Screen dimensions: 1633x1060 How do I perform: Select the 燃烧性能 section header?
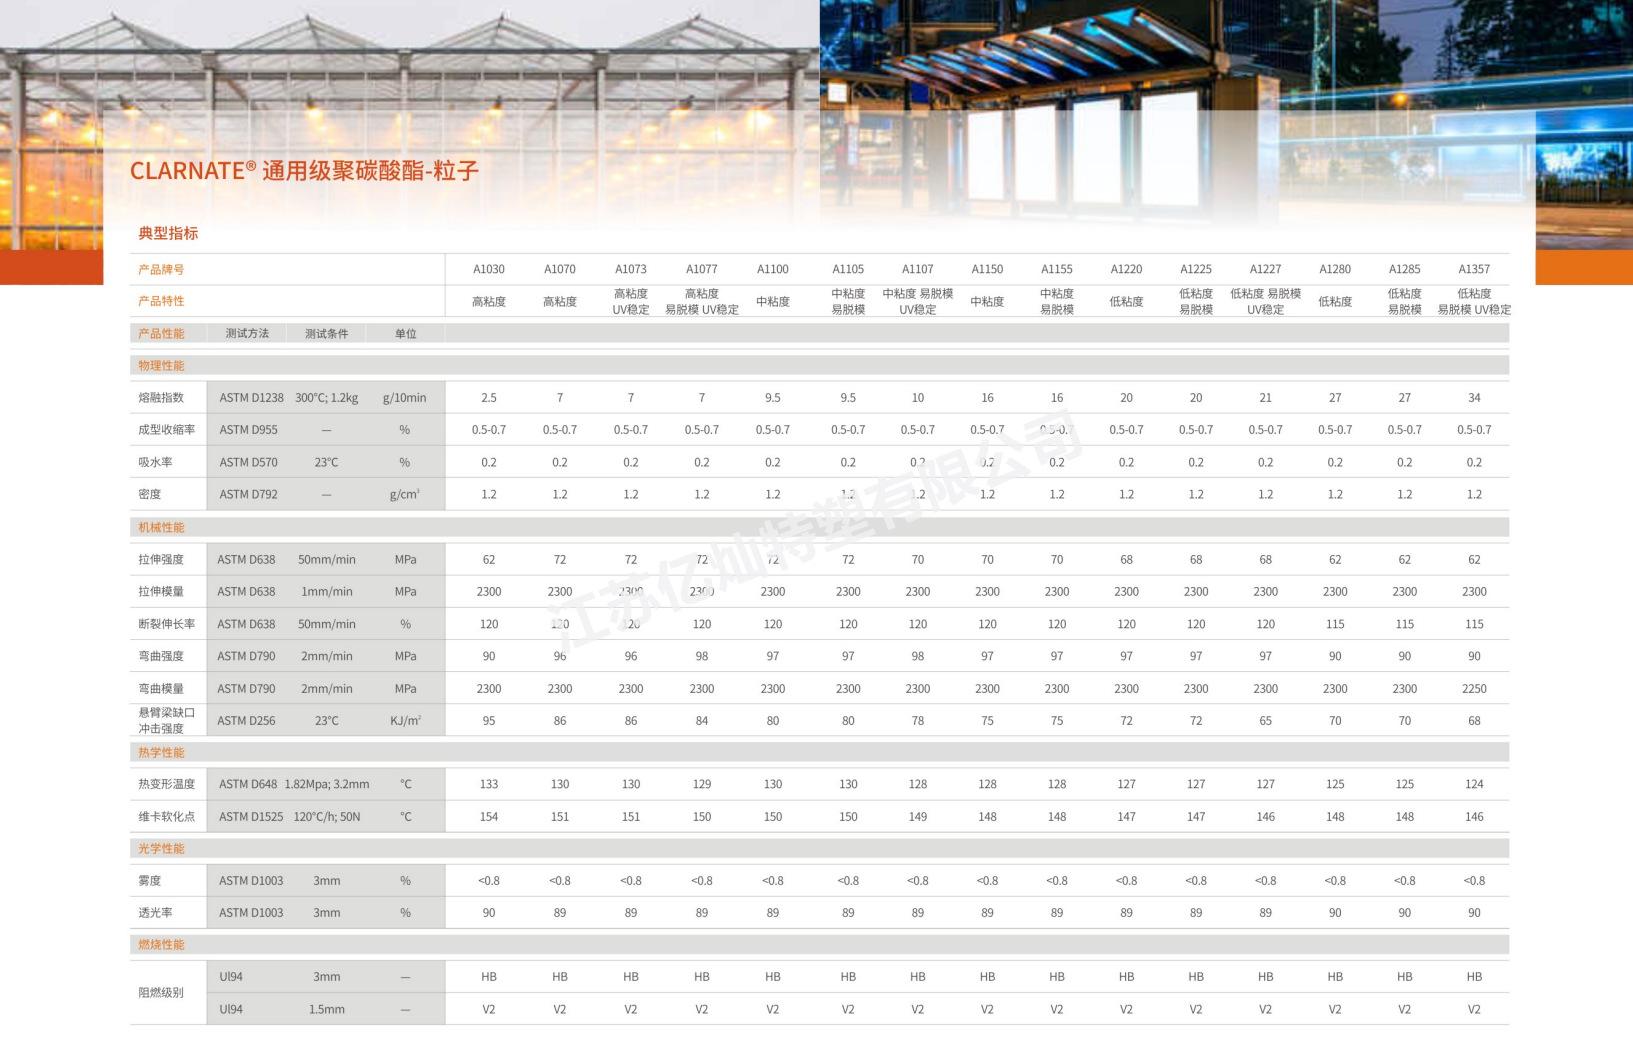(x=161, y=944)
